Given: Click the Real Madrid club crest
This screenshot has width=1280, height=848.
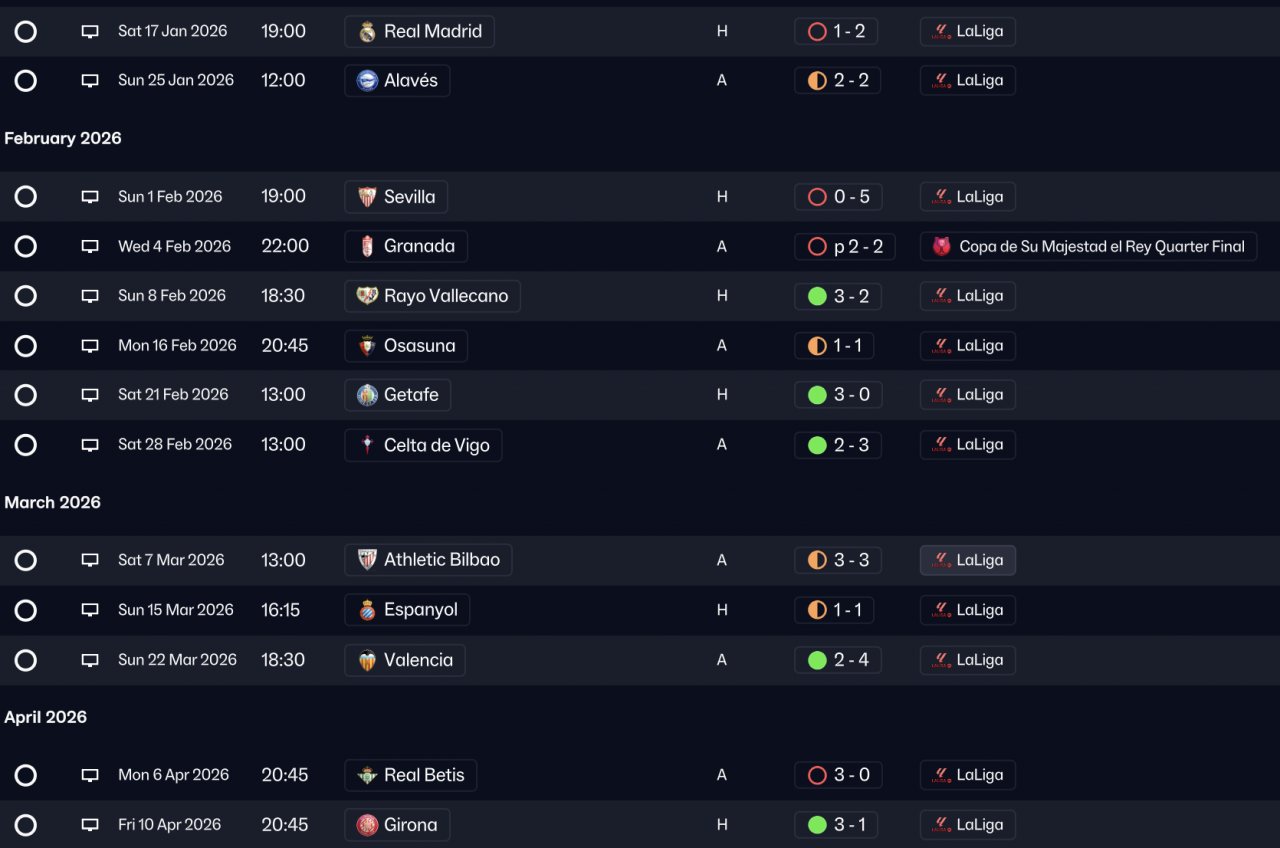Looking at the screenshot, I should coord(367,32).
